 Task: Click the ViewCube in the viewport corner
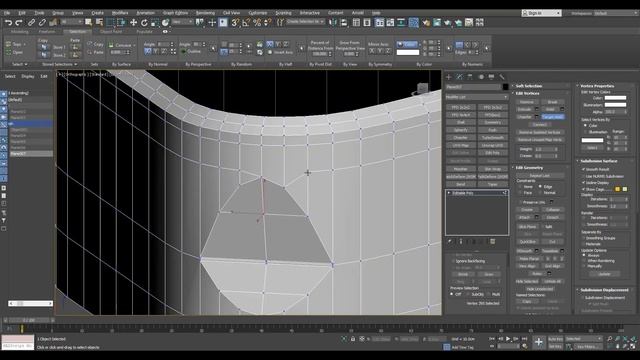click(x=422, y=89)
